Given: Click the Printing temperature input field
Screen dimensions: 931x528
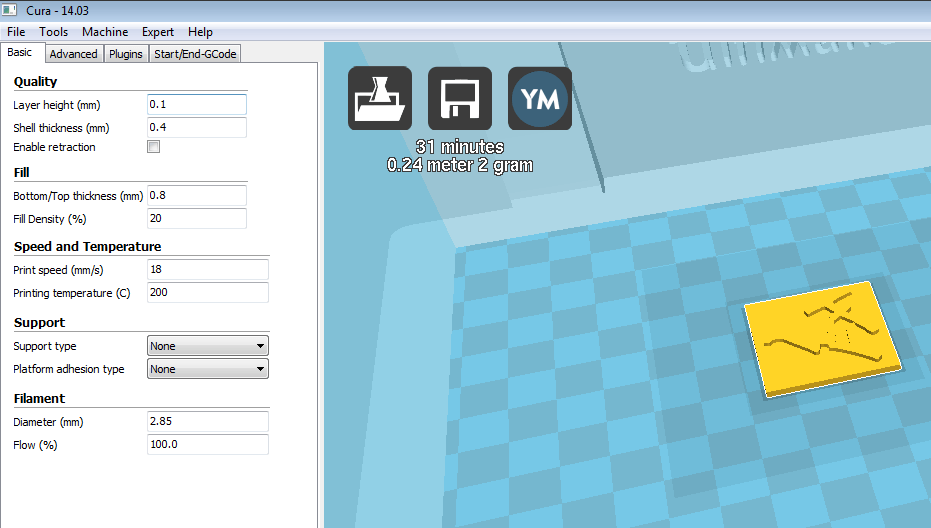Looking at the screenshot, I should coord(208,293).
